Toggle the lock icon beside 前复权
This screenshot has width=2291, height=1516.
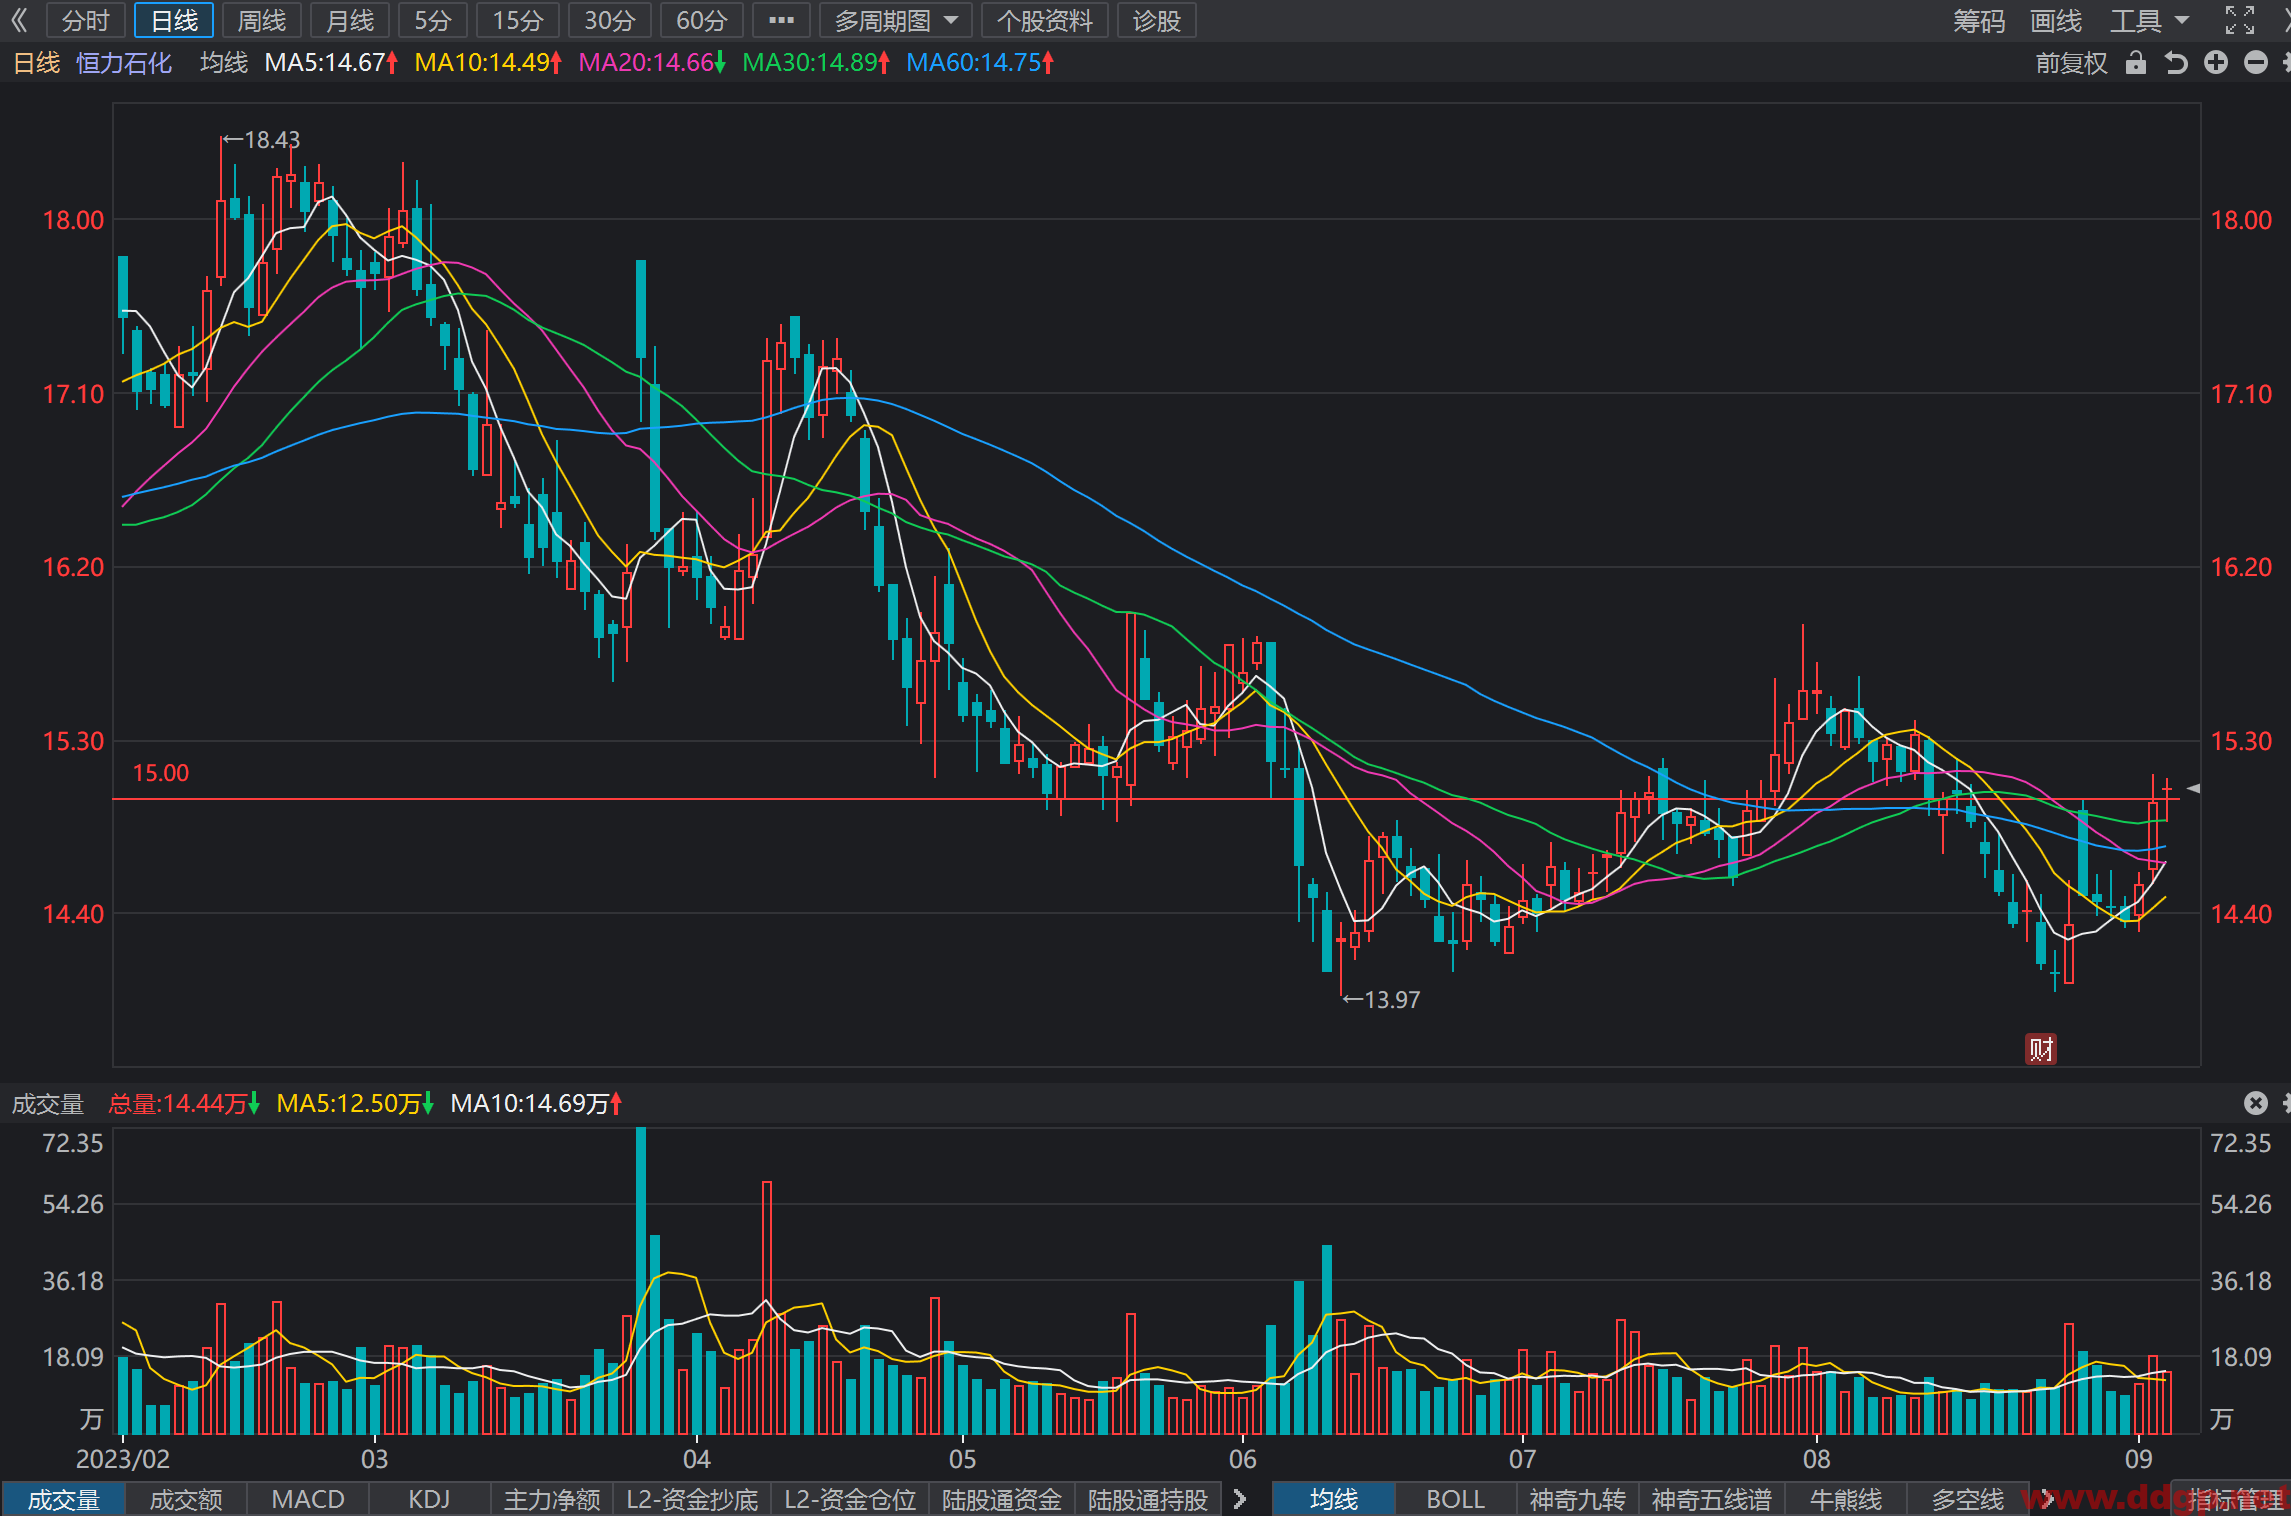[x=2136, y=63]
